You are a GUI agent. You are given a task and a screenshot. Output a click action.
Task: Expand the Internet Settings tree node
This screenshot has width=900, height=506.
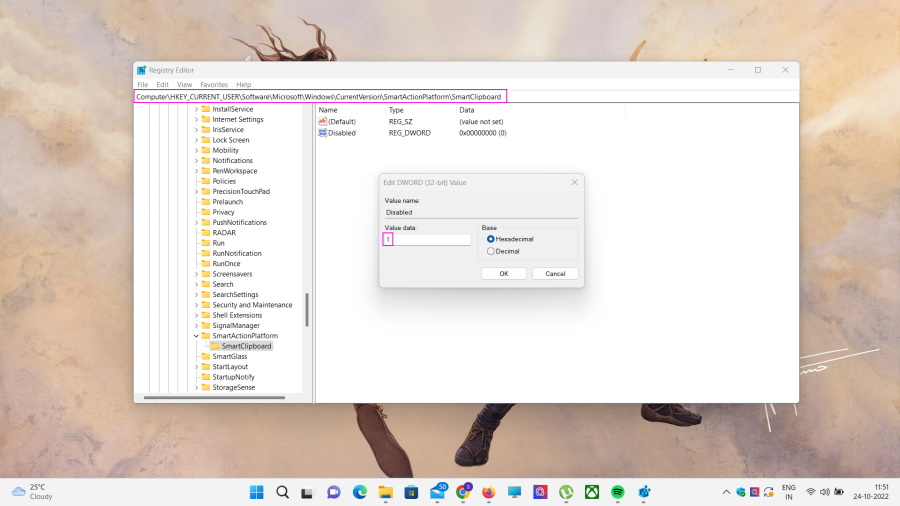click(196, 119)
